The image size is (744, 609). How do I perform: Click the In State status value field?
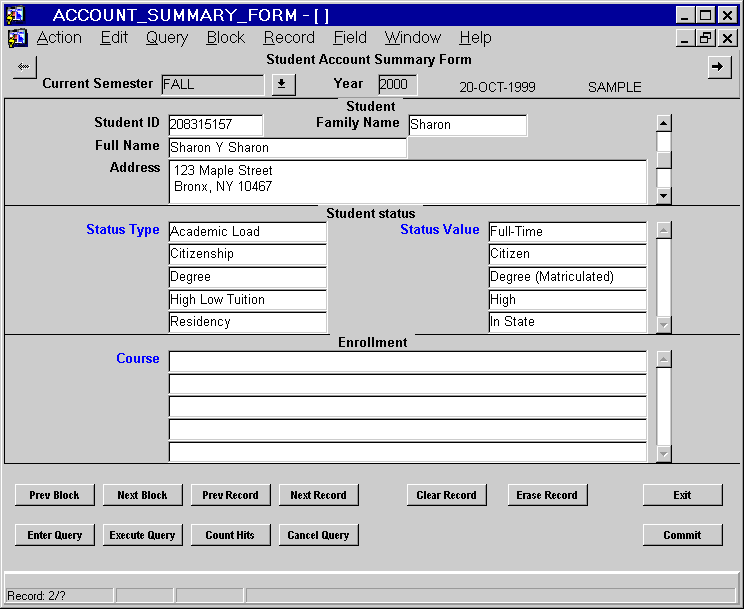[567, 322]
